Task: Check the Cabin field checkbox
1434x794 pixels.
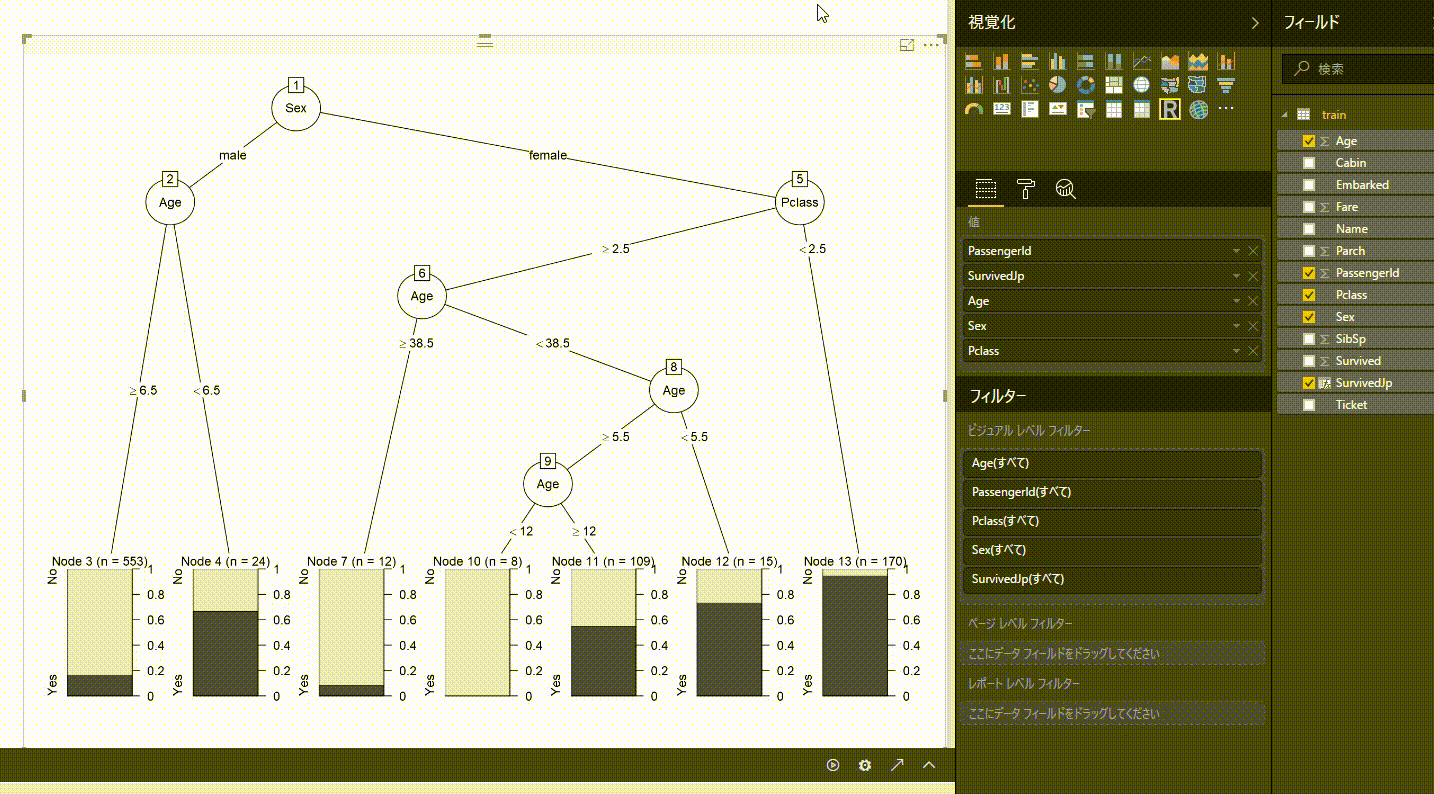Action: [1309, 163]
